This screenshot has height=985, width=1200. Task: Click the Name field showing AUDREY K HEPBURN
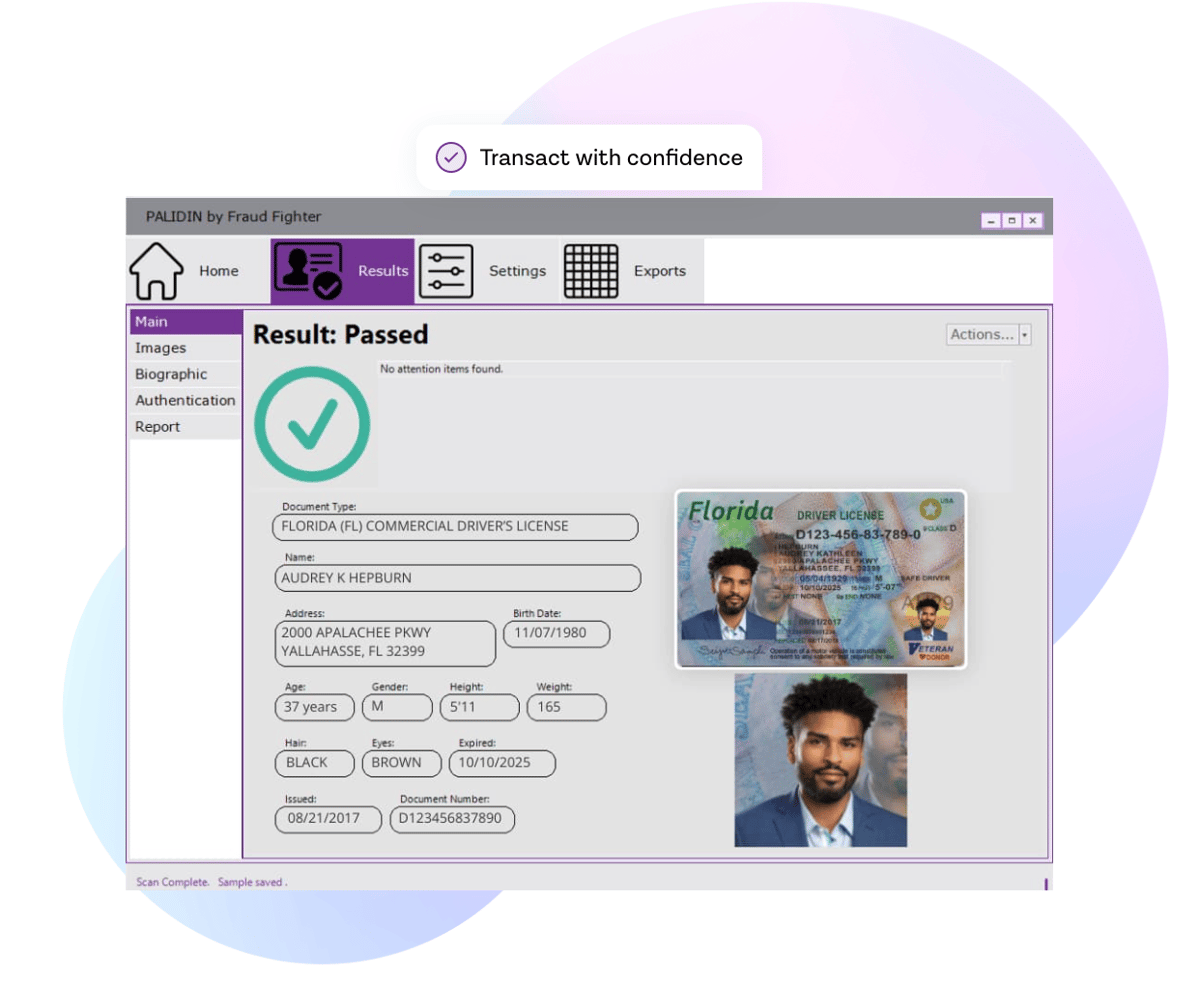pyautogui.click(x=455, y=578)
